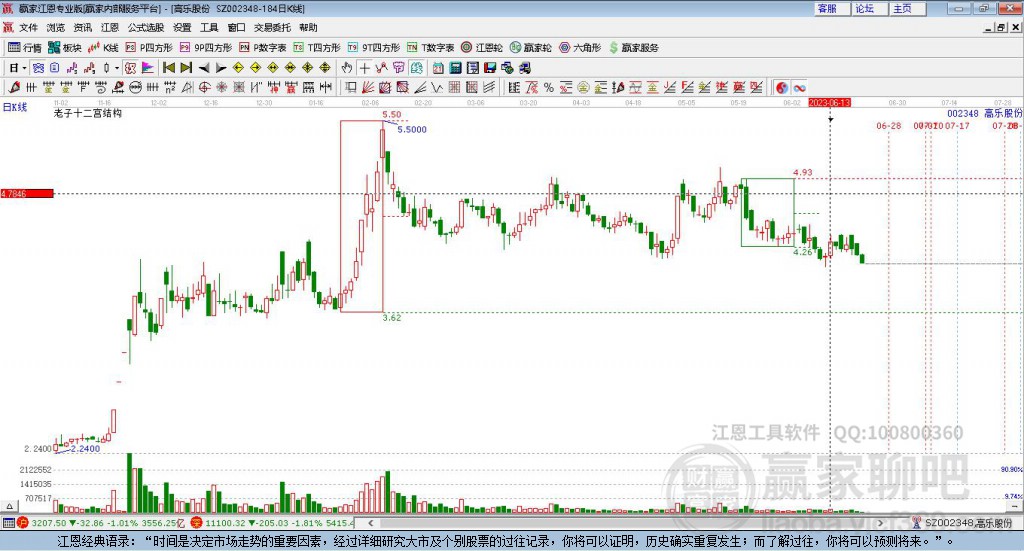Select the red pen drawing tool
The height and width of the screenshot is (551, 1024).
tap(14, 87)
